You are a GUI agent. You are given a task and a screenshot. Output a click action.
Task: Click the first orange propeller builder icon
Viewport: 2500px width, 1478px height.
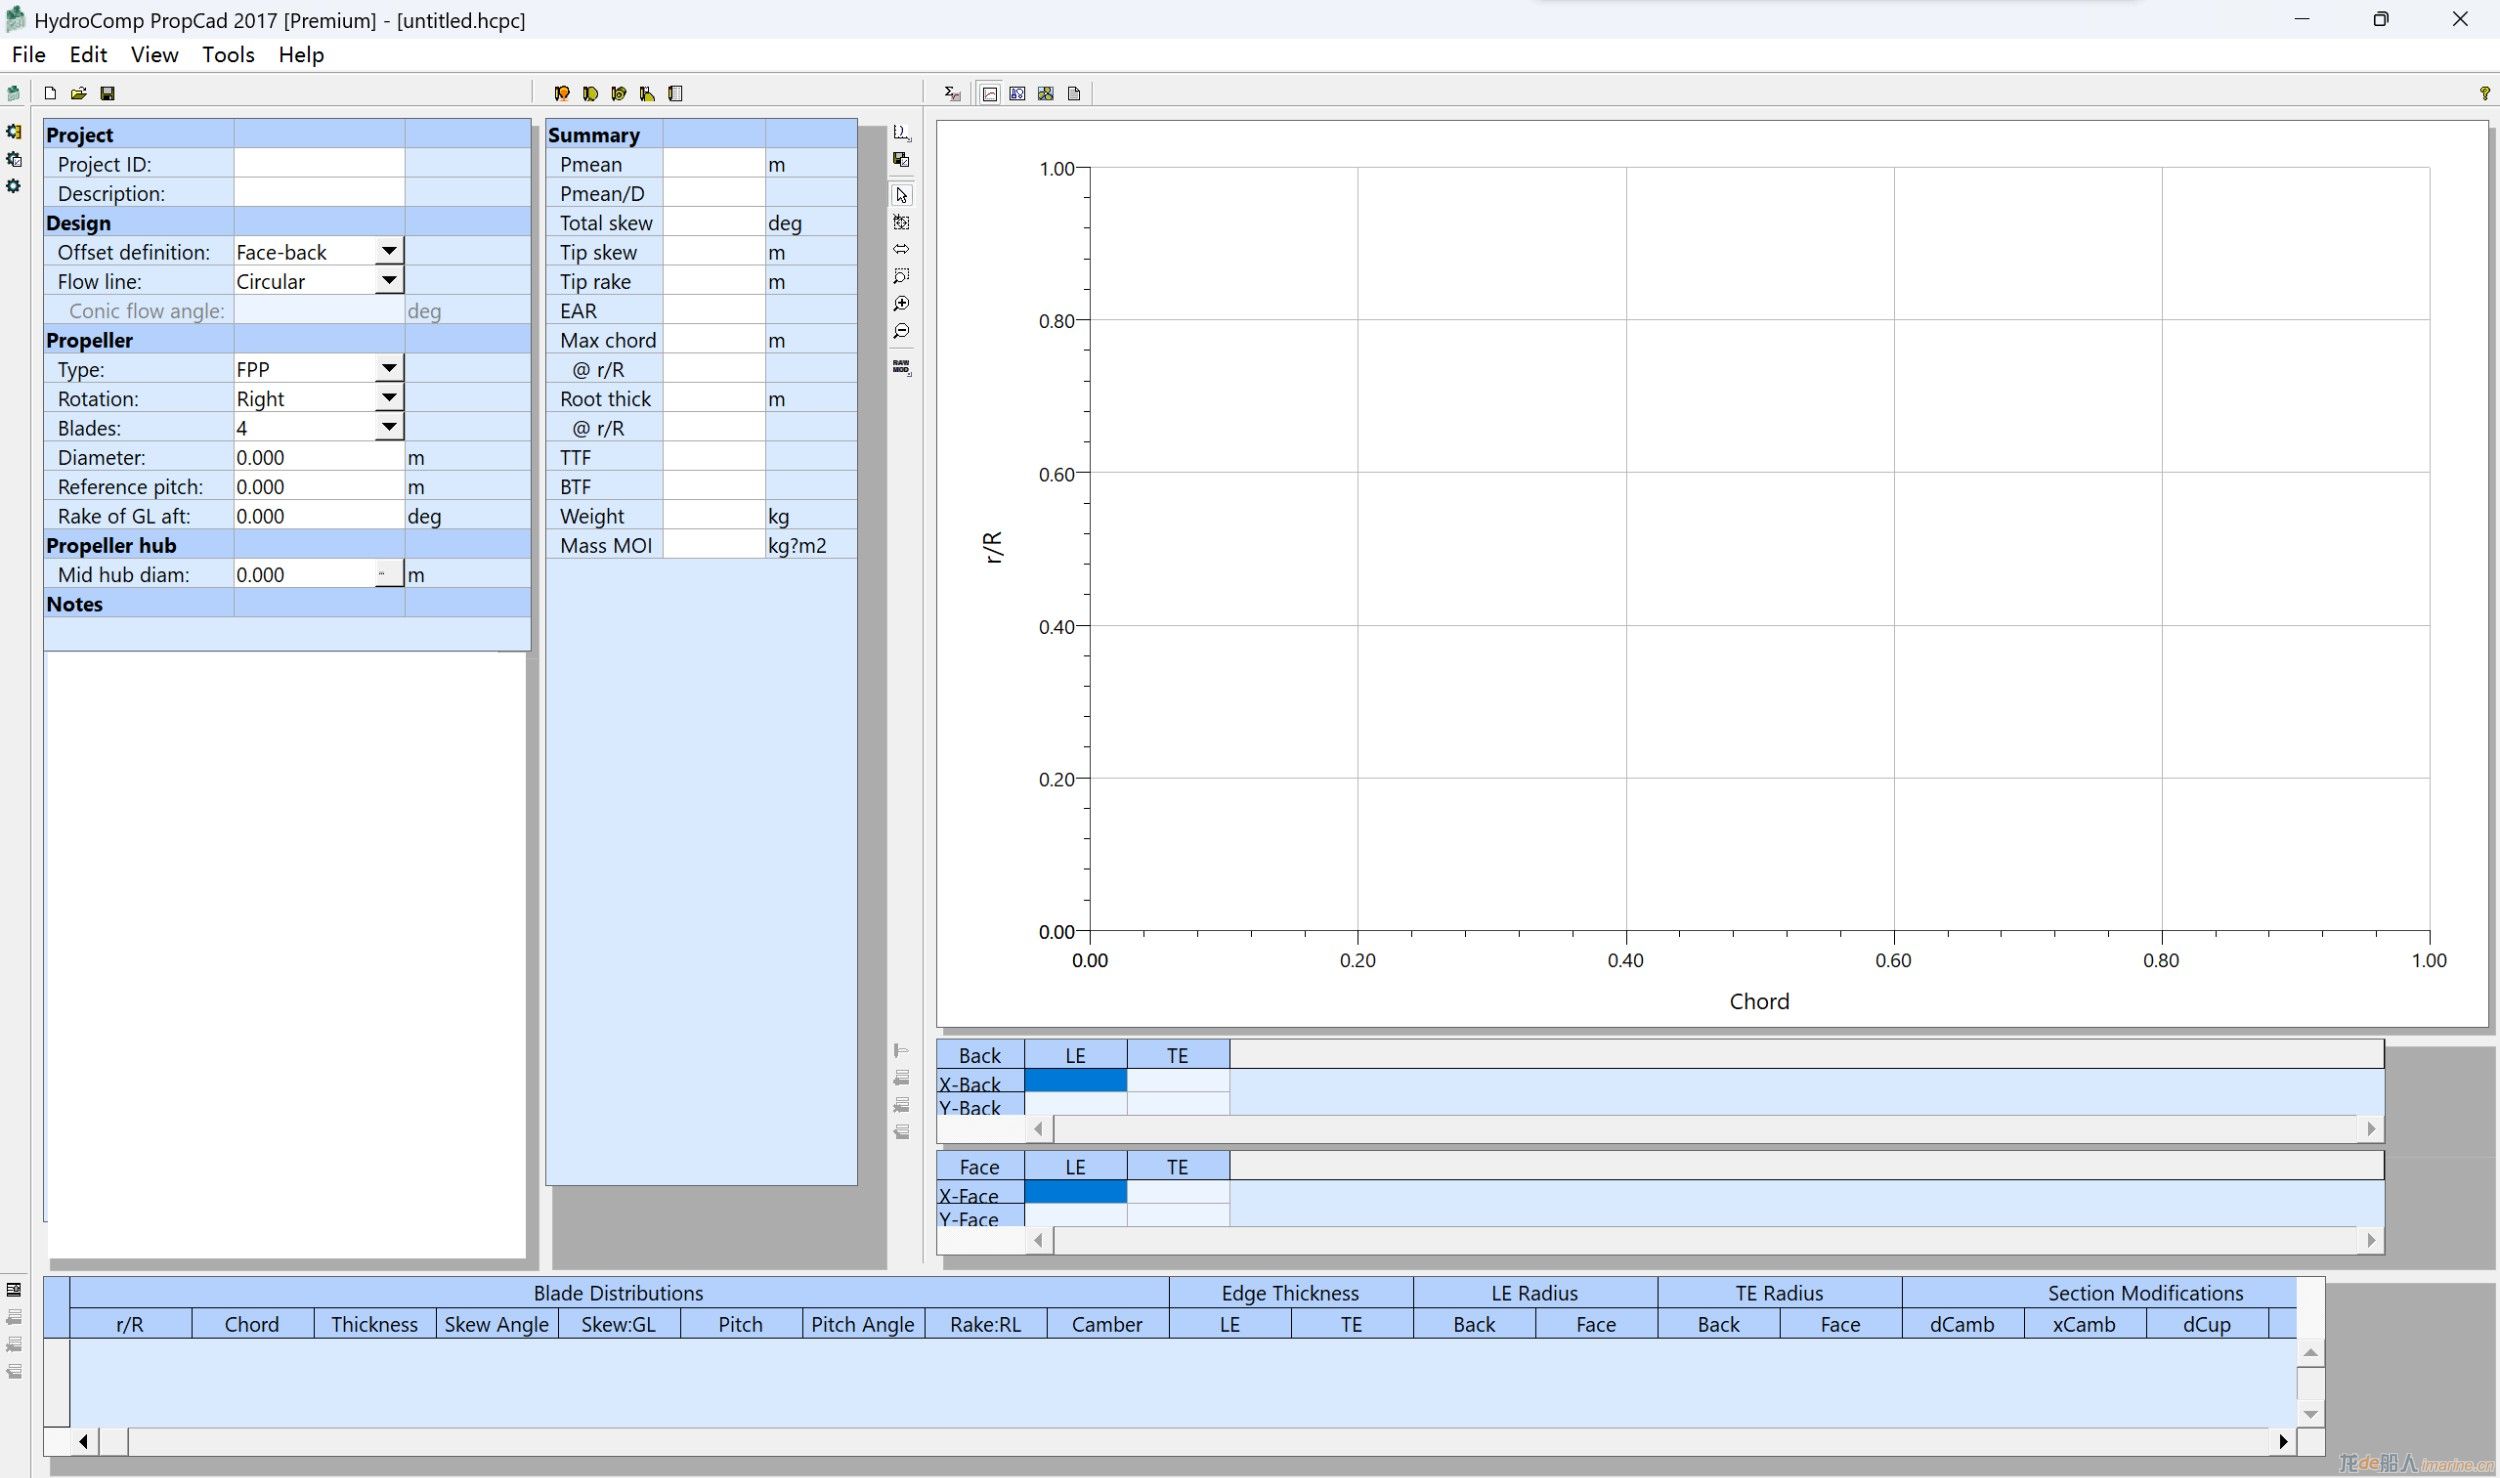pos(562,93)
